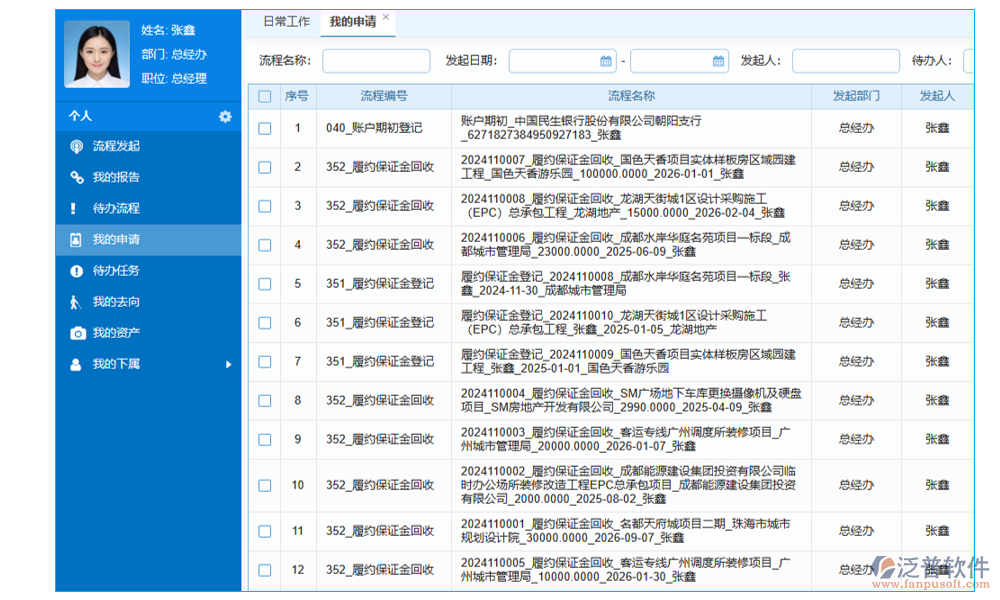Click the user profile photo
Image resolution: width=1000 pixels, height=600 pixels.
tap(97, 54)
